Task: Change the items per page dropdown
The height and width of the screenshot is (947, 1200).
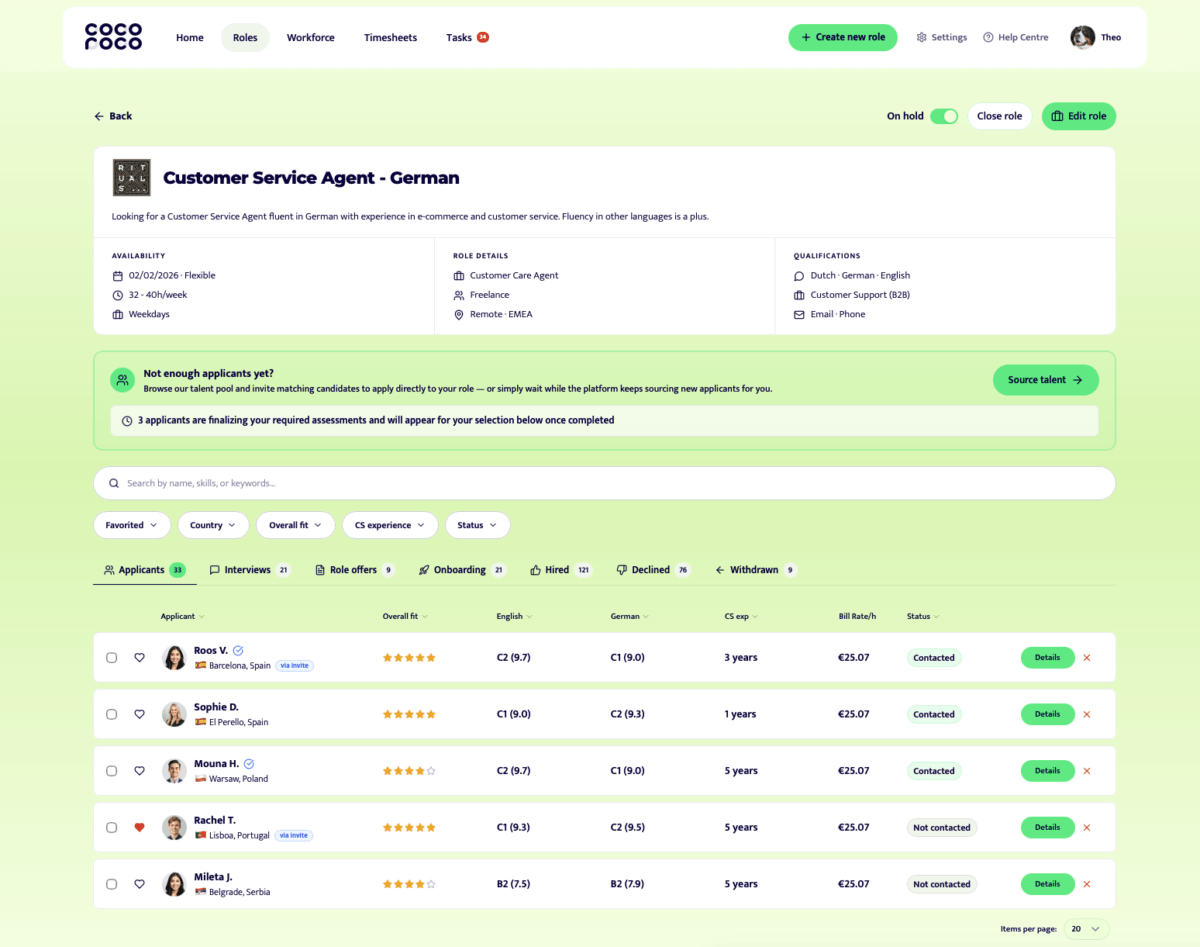Action: coord(1085,929)
